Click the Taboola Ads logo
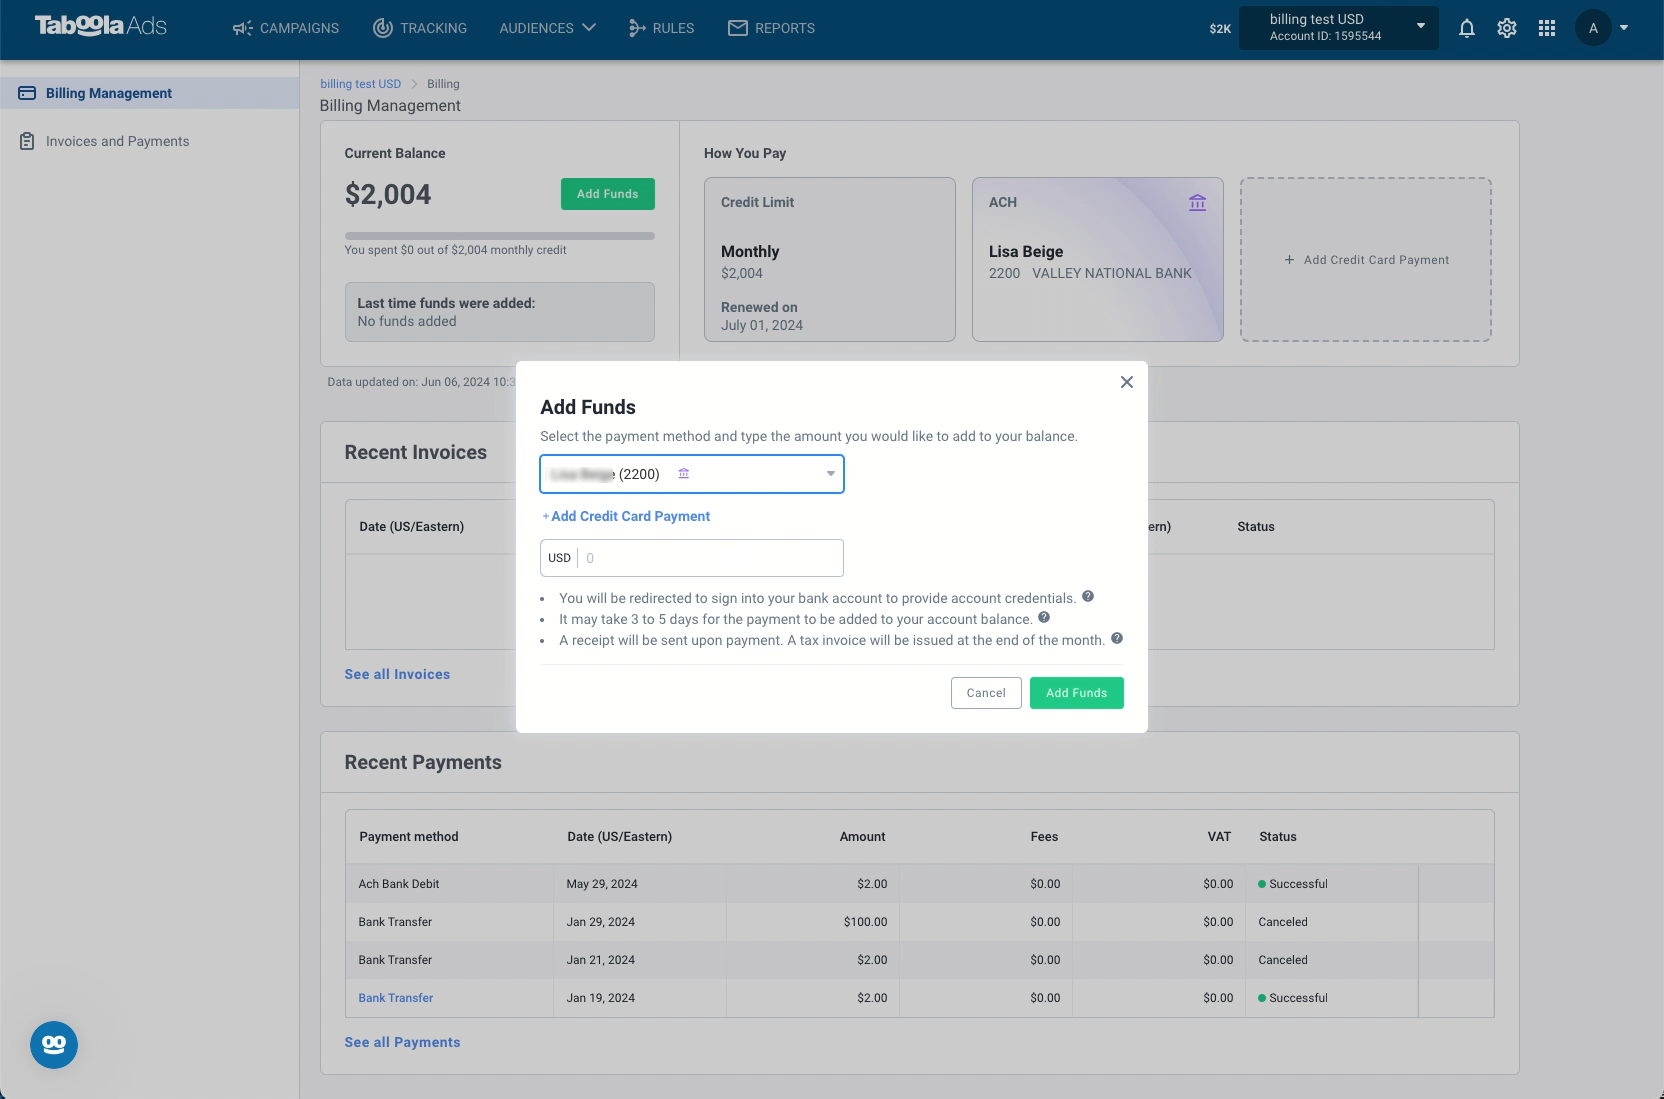The height and width of the screenshot is (1099, 1664). [x=101, y=26]
